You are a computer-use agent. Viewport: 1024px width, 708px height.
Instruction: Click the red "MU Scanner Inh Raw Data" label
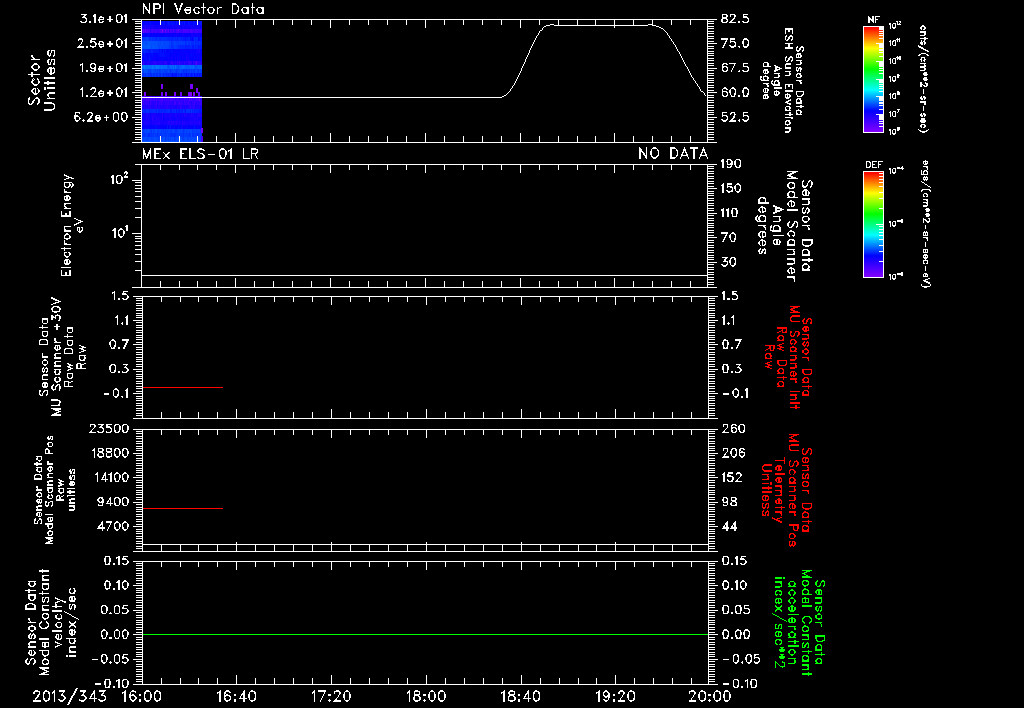point(788,358)
